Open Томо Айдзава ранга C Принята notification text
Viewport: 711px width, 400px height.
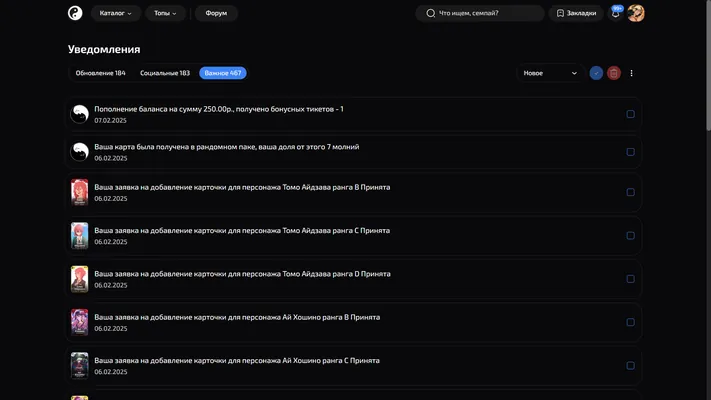(242, 231)
